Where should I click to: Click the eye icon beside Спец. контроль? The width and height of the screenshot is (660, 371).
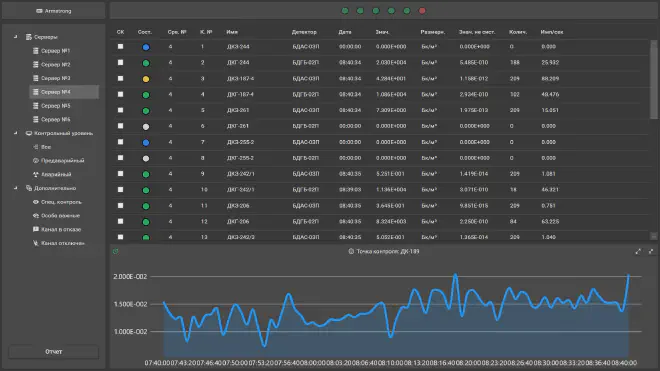click(36, 202)
